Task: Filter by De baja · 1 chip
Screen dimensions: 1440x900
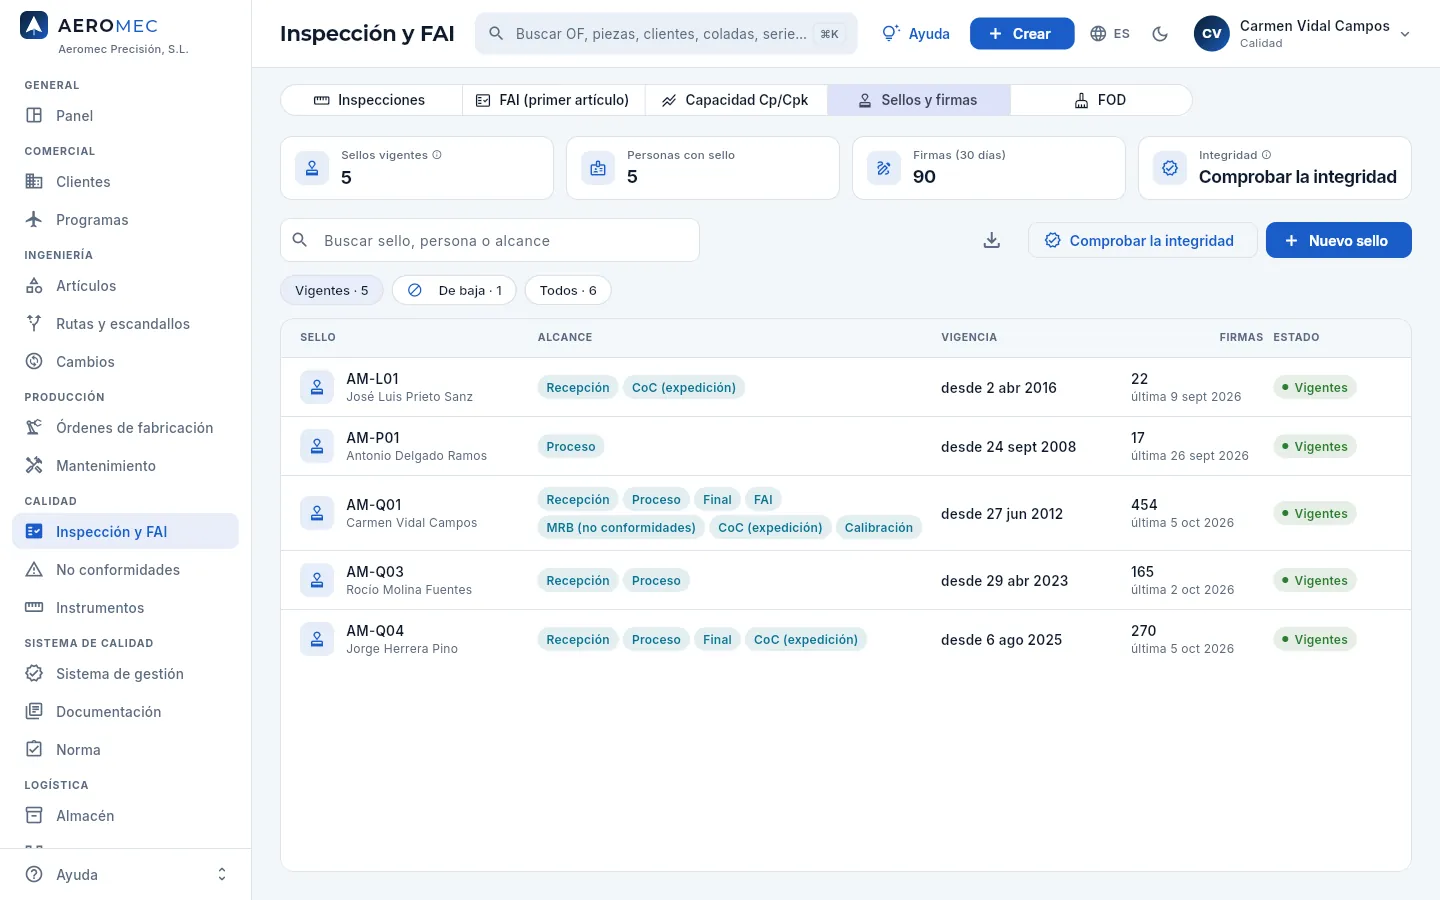Action: 455,291
